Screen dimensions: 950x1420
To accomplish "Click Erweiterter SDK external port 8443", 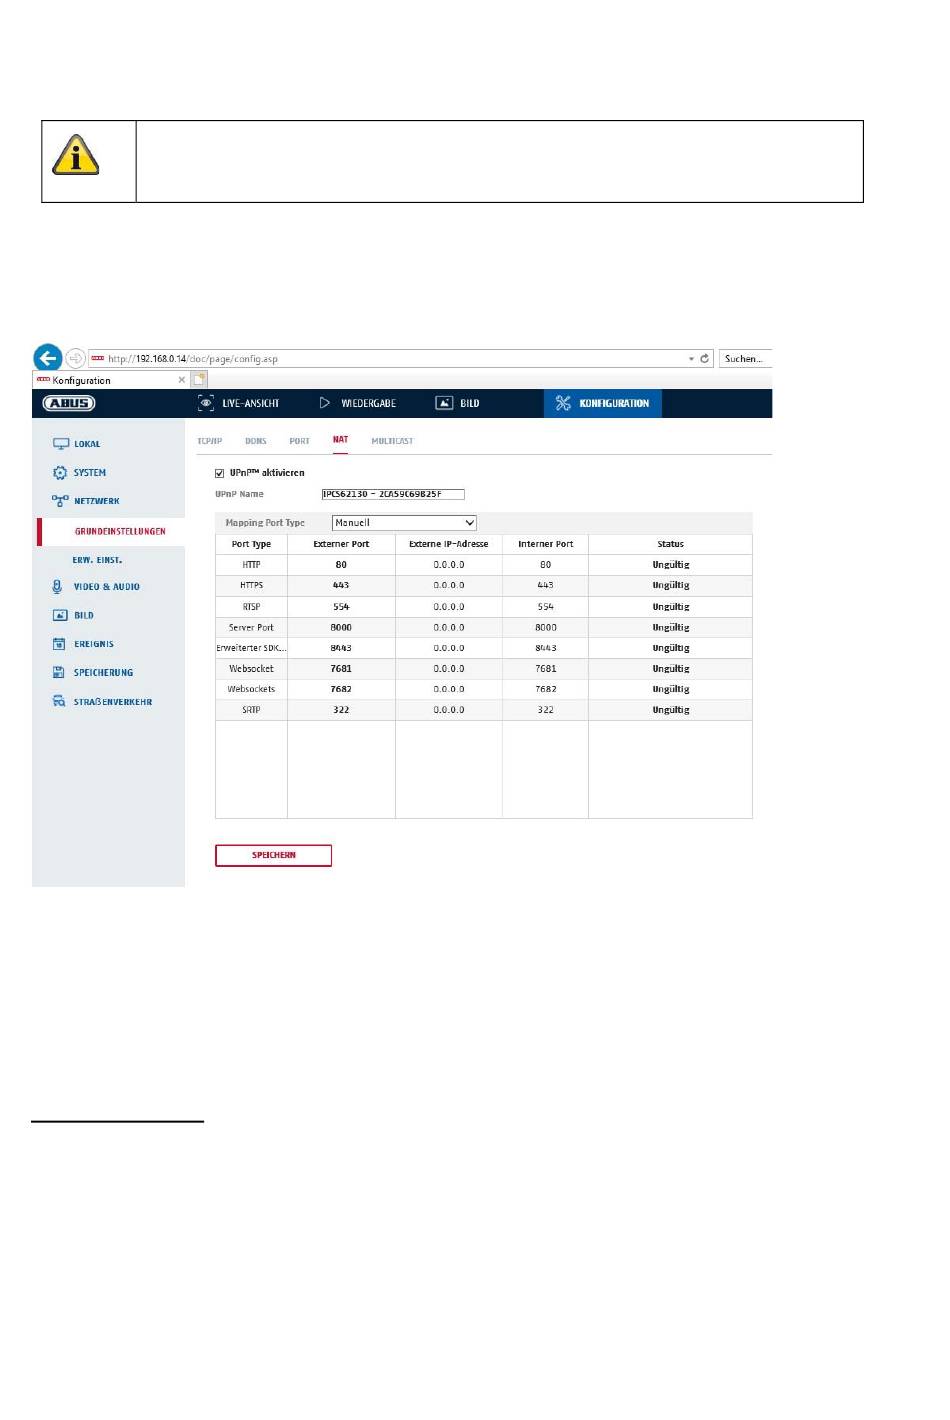I will pos(341,648).
